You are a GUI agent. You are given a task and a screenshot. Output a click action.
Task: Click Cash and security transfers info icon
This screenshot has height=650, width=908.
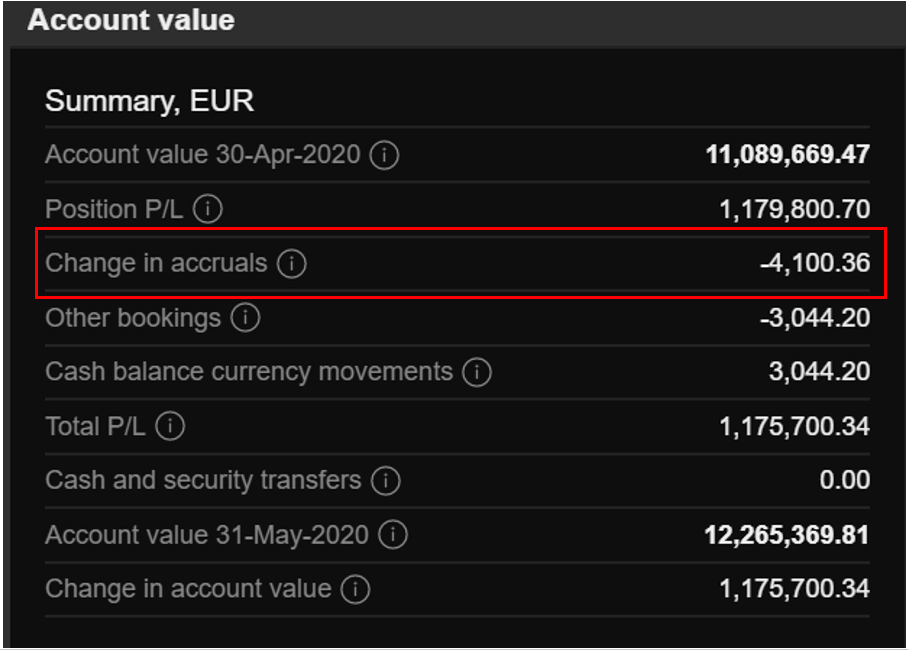tap(385, 481)
